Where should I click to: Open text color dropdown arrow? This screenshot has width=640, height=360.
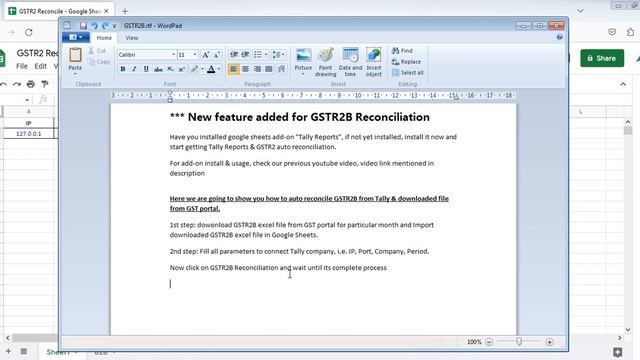[x=219, y=69]
